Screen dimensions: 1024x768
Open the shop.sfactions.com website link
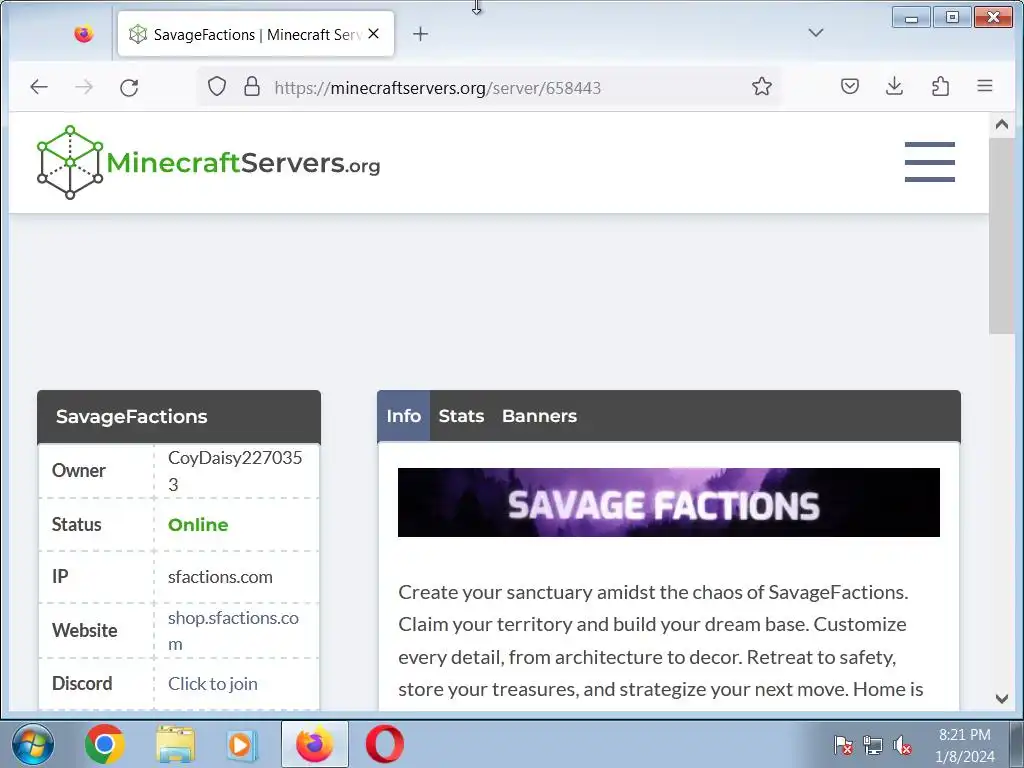tap(233, 631)
